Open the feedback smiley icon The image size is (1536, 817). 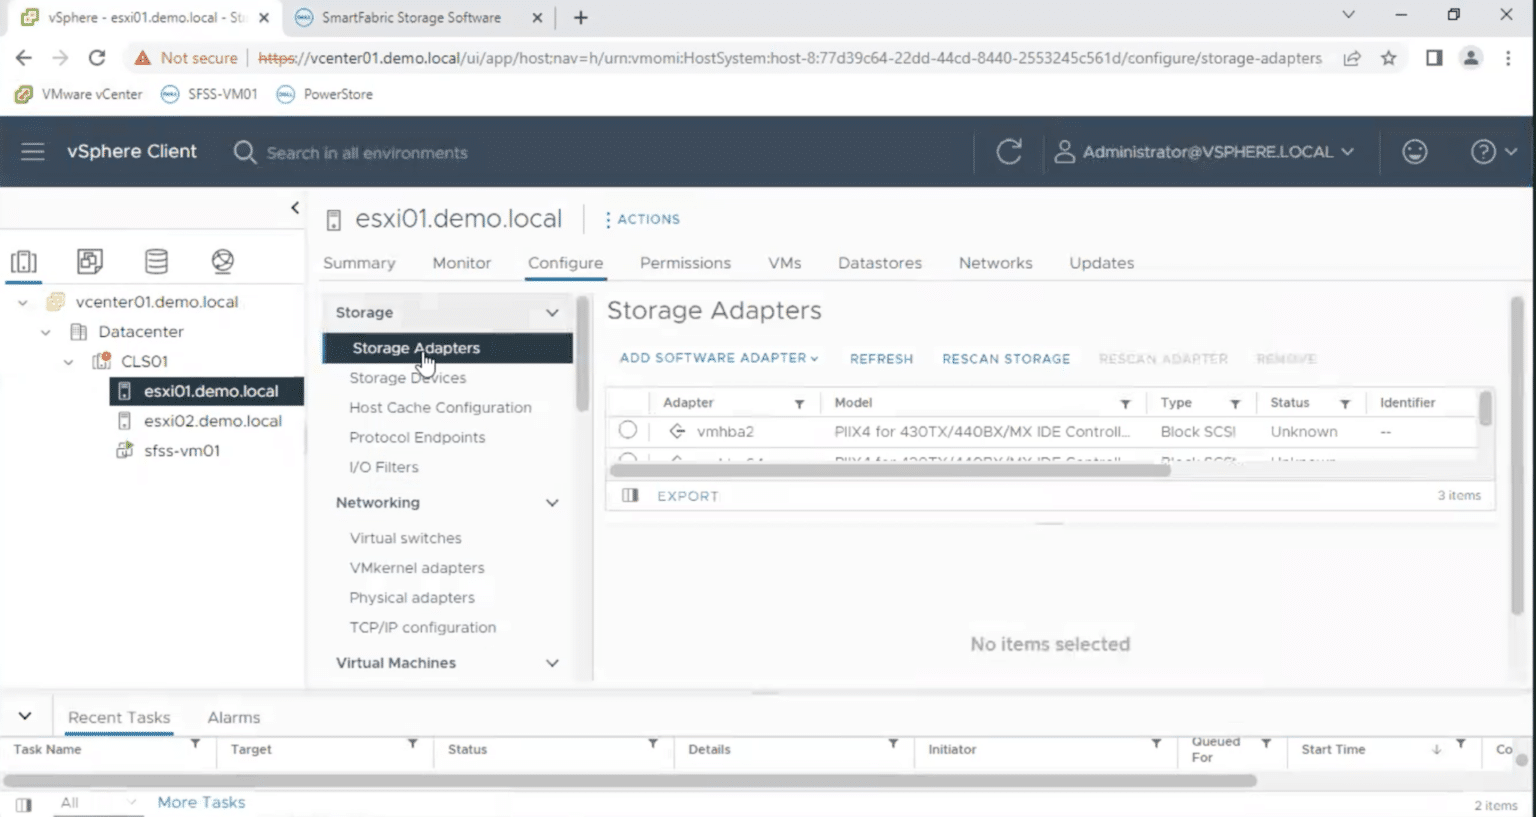(1414, 152)
